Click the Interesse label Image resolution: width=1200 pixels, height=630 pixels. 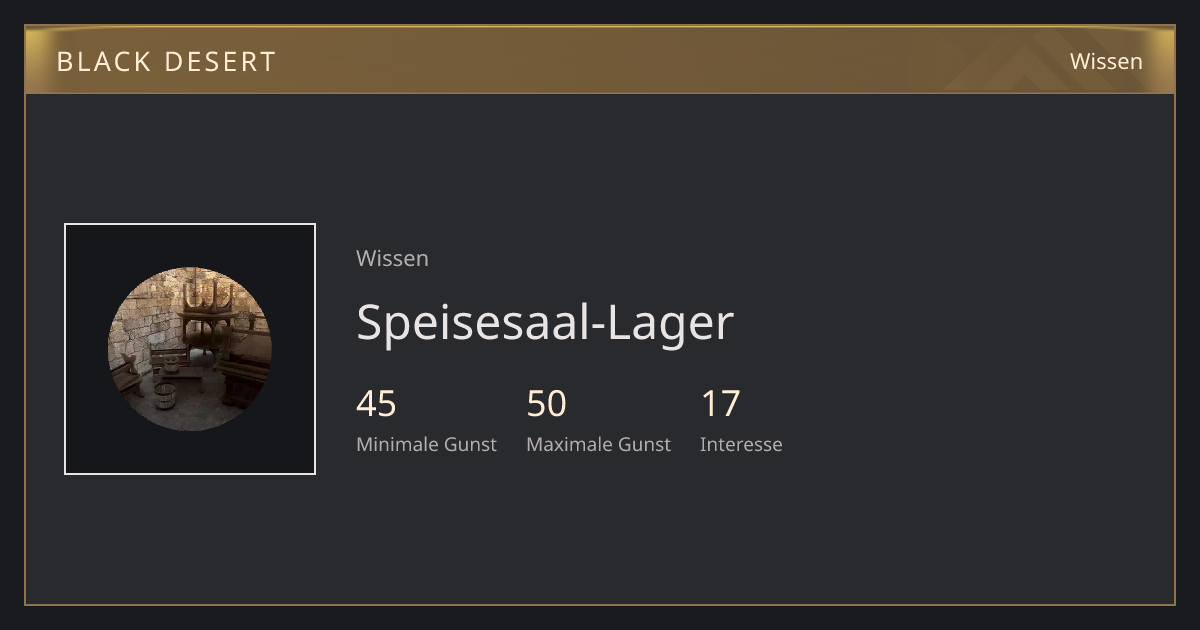tap(741, 444)
